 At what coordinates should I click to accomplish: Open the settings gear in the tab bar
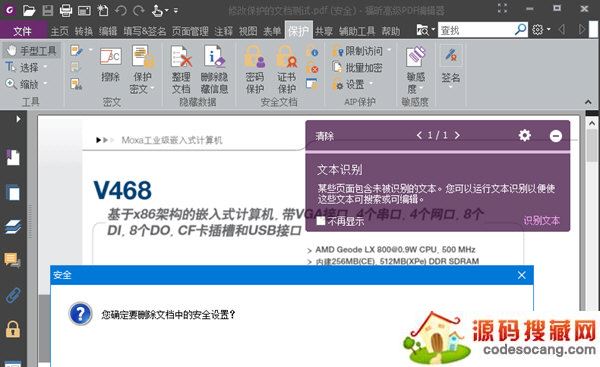(538, 29)
